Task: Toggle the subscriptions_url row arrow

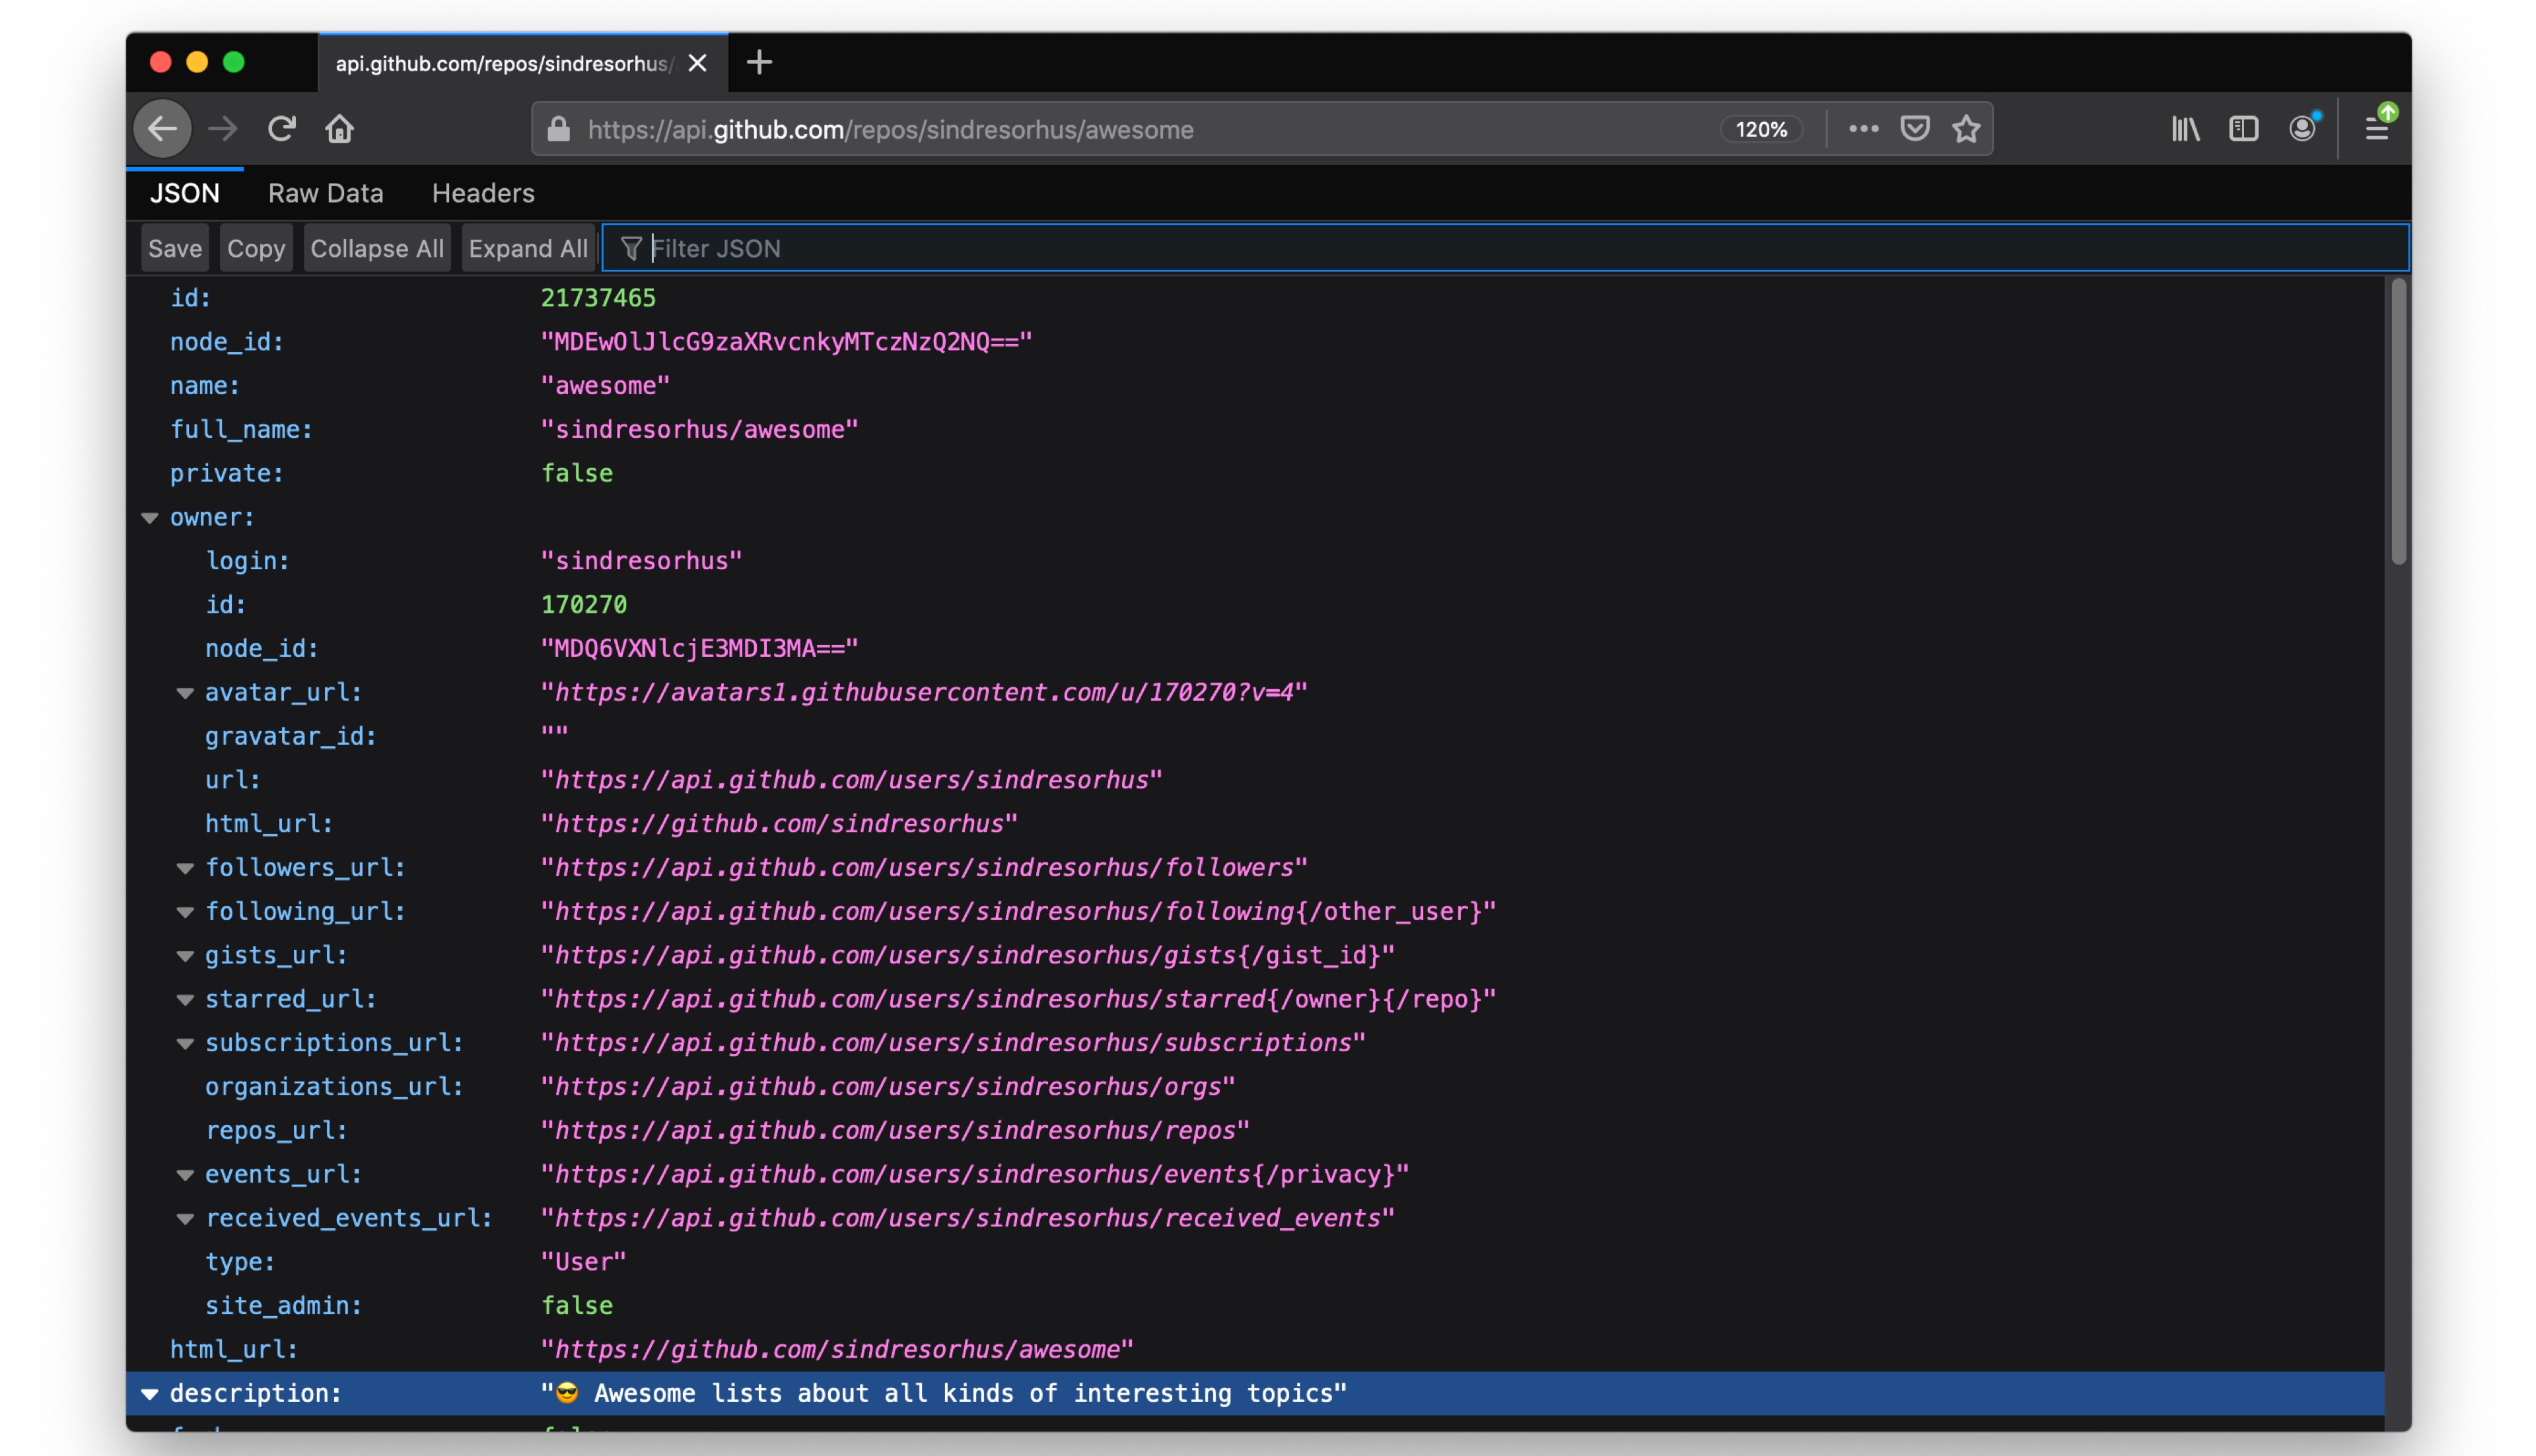Action: click(x=185, y=1043)
